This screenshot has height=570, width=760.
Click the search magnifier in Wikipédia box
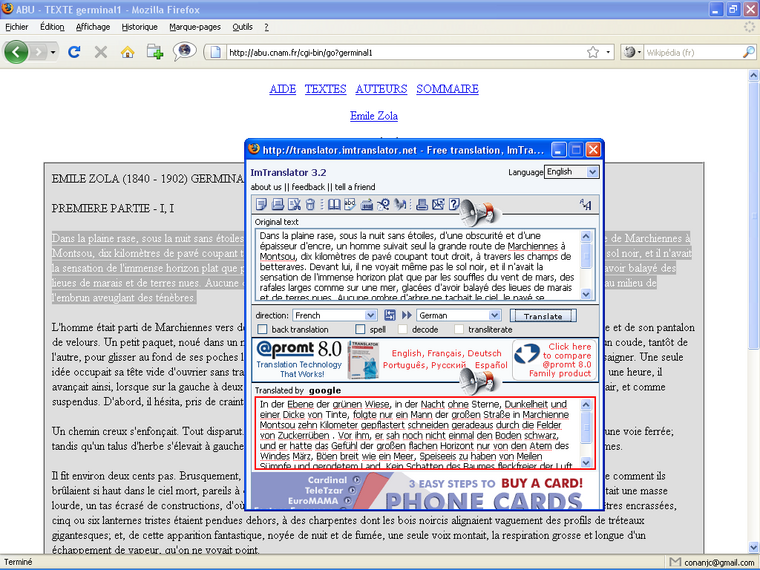[x=748, y=52]
